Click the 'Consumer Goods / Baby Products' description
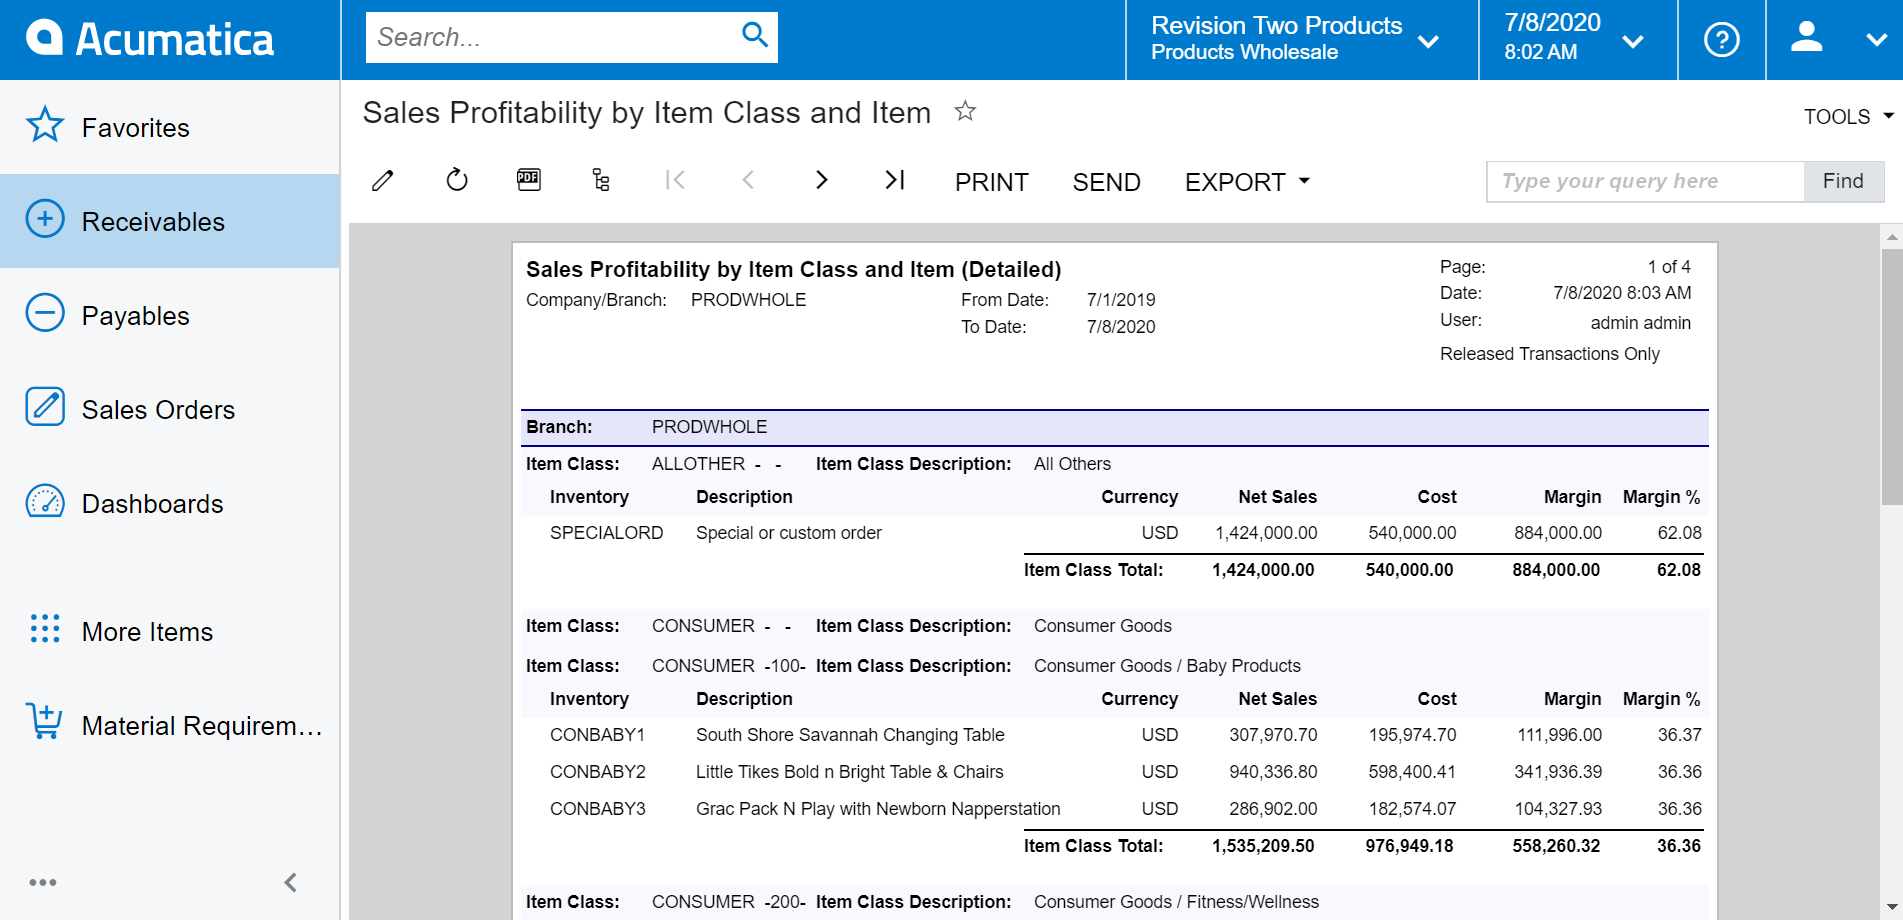1903x920 pixels. tap(1167, 666)
